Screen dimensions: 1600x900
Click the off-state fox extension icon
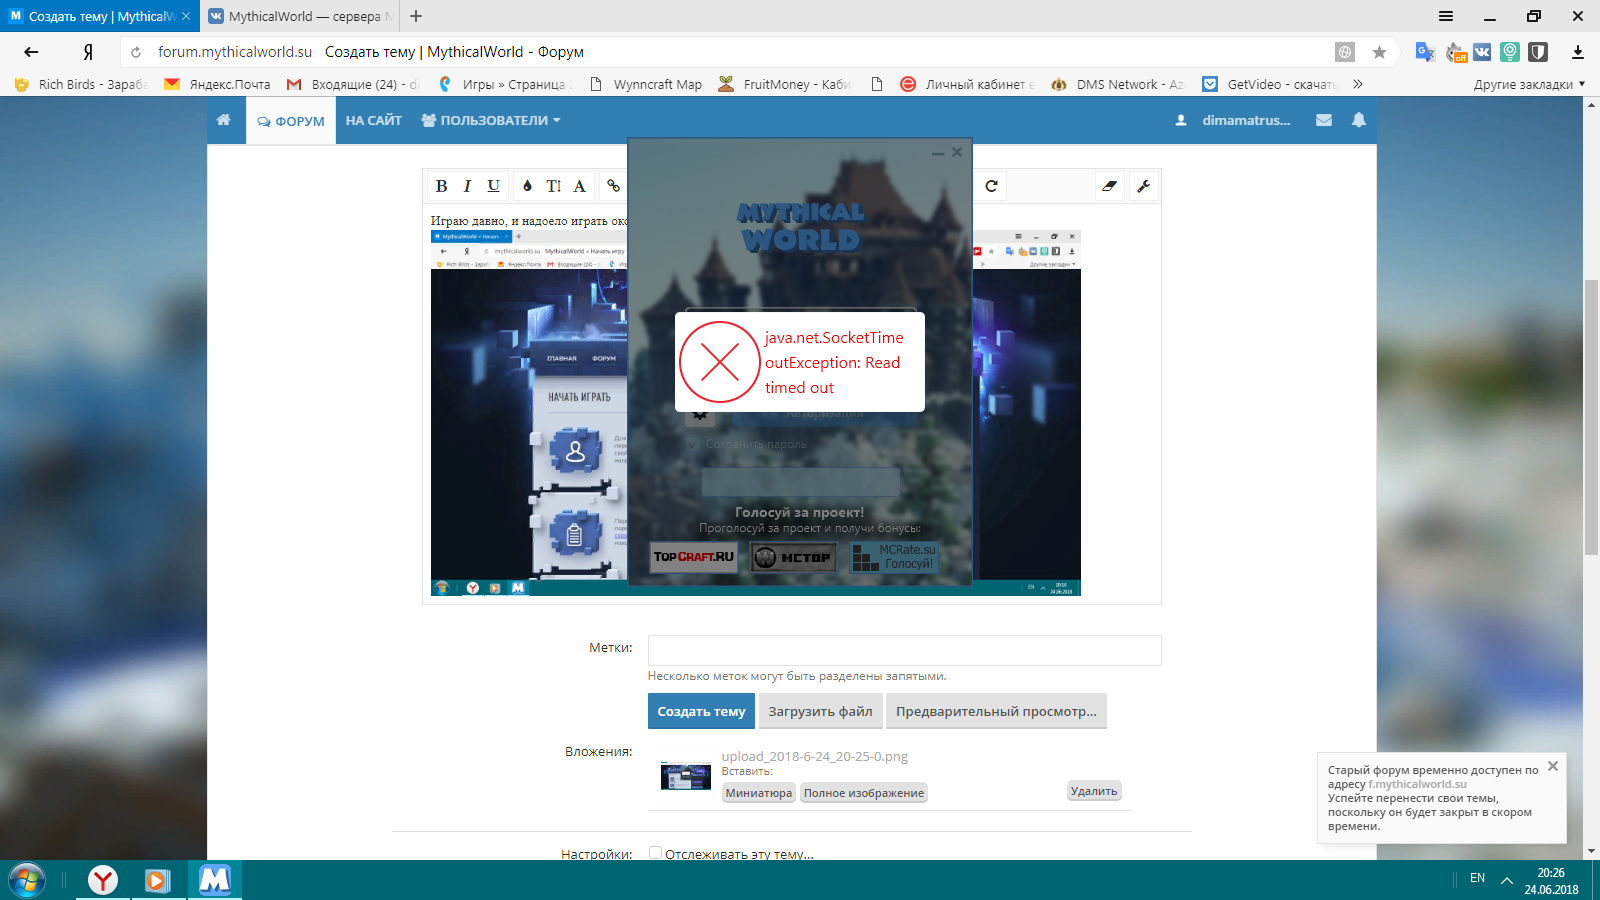(x=1455, y=52)
